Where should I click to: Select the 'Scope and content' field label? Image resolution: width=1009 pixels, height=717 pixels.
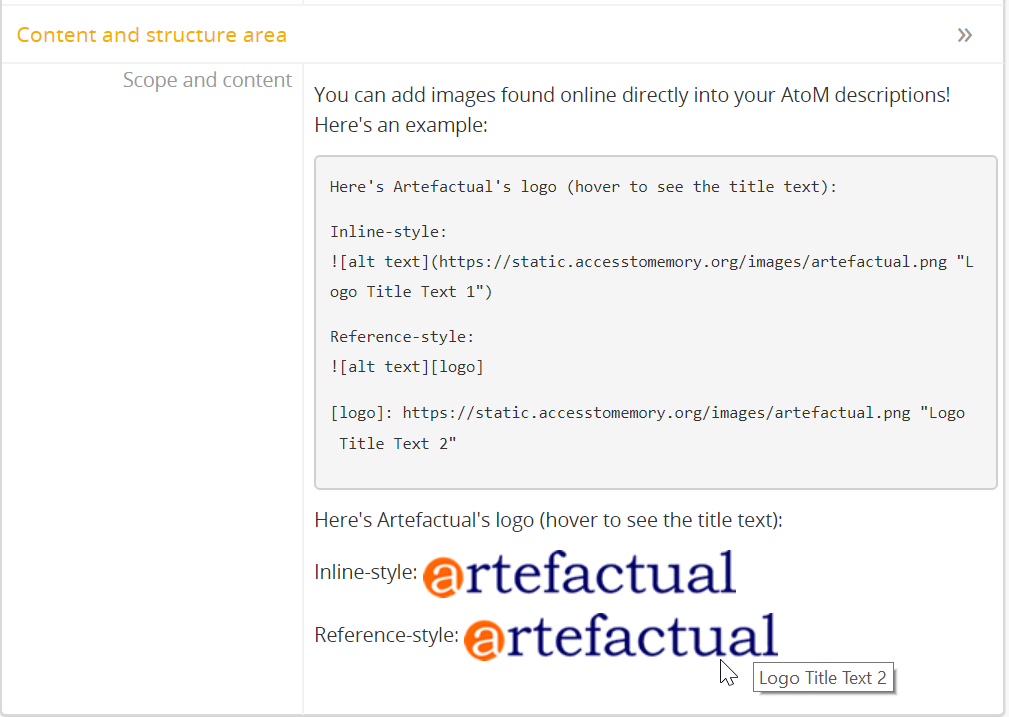[x=207, y=80]
